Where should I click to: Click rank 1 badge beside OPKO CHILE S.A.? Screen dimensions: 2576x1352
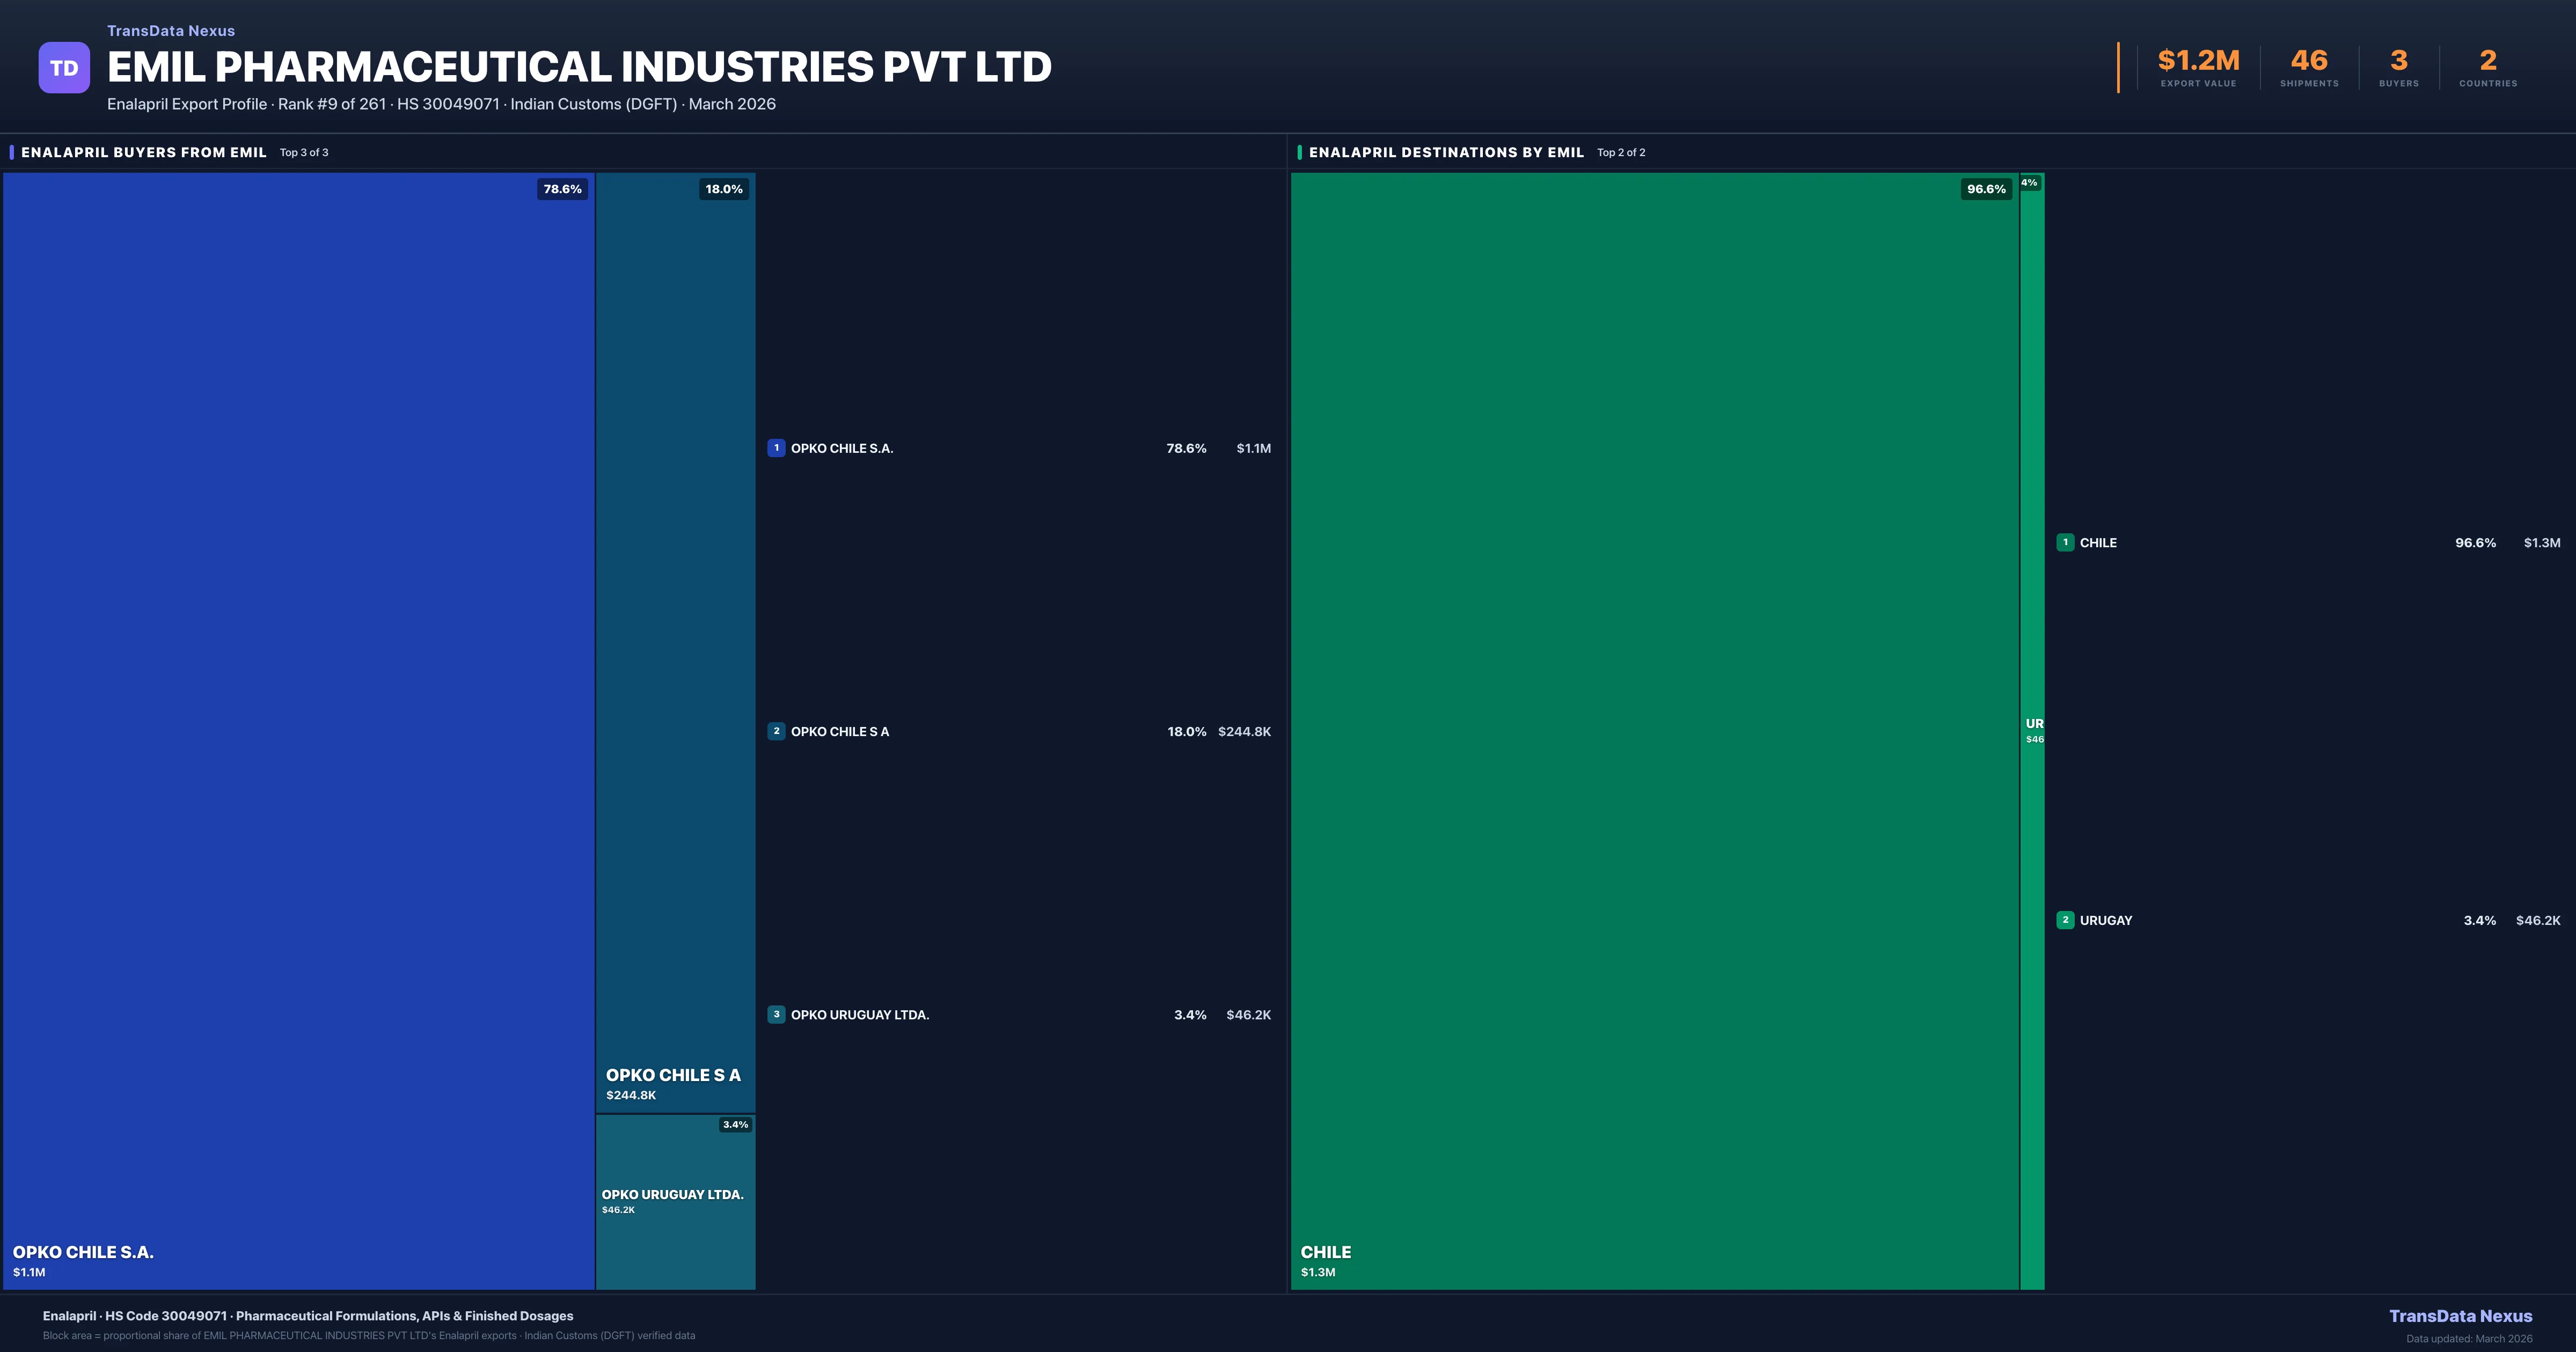click(x=776, y=448)
